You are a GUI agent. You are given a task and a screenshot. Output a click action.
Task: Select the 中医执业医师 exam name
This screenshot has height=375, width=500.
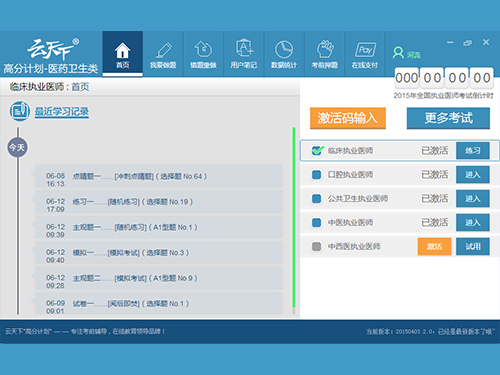coord(350,223)
